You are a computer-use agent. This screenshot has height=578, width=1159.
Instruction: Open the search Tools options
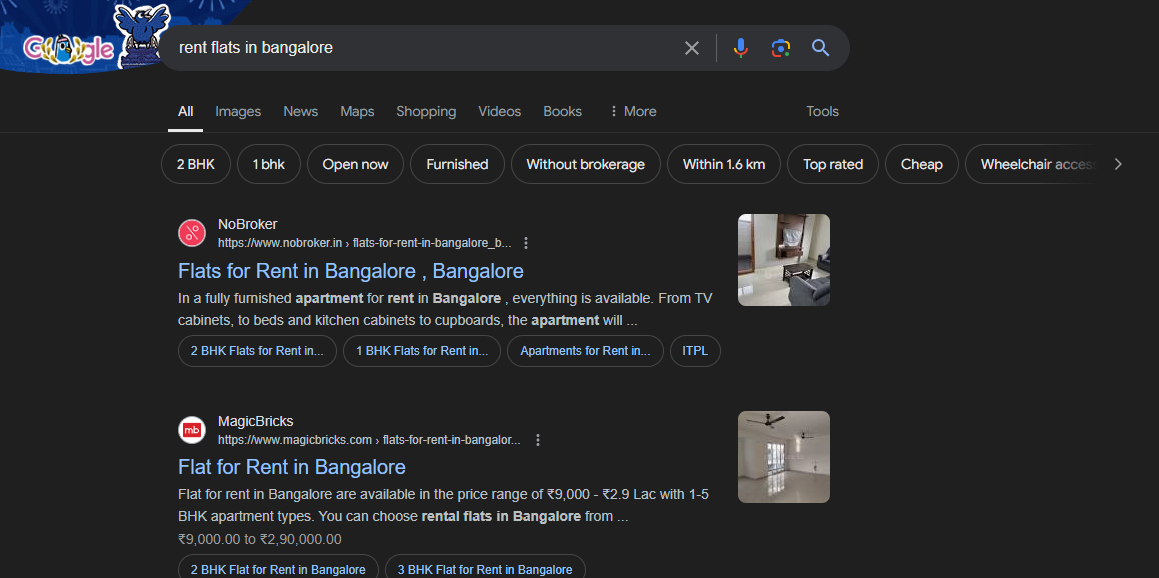pyautogui.click(x=823, y=112)
